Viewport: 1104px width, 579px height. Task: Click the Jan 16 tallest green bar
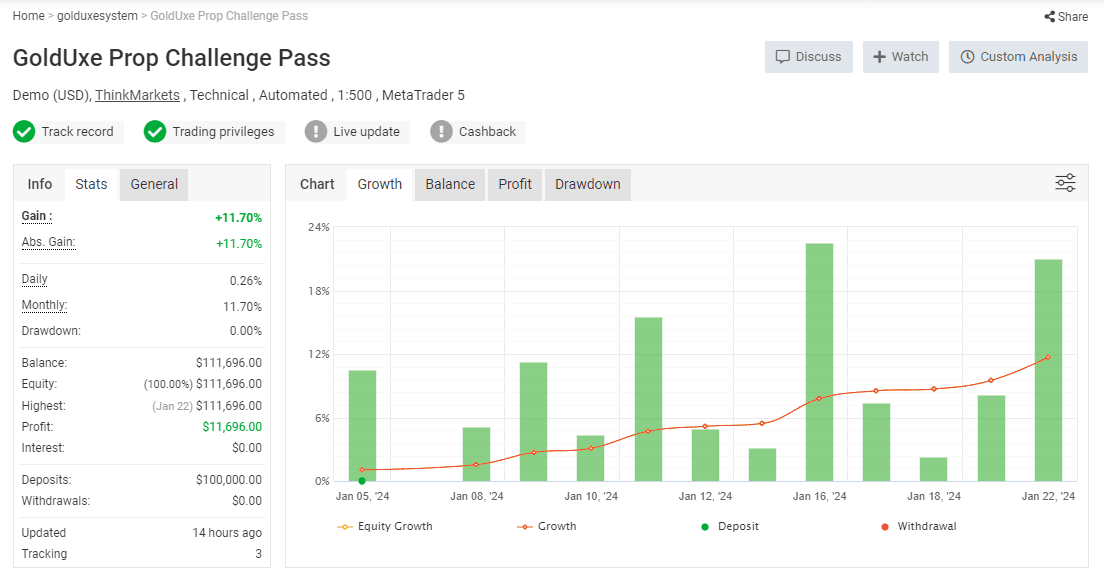pyautogui.click(x=820, y=362)
